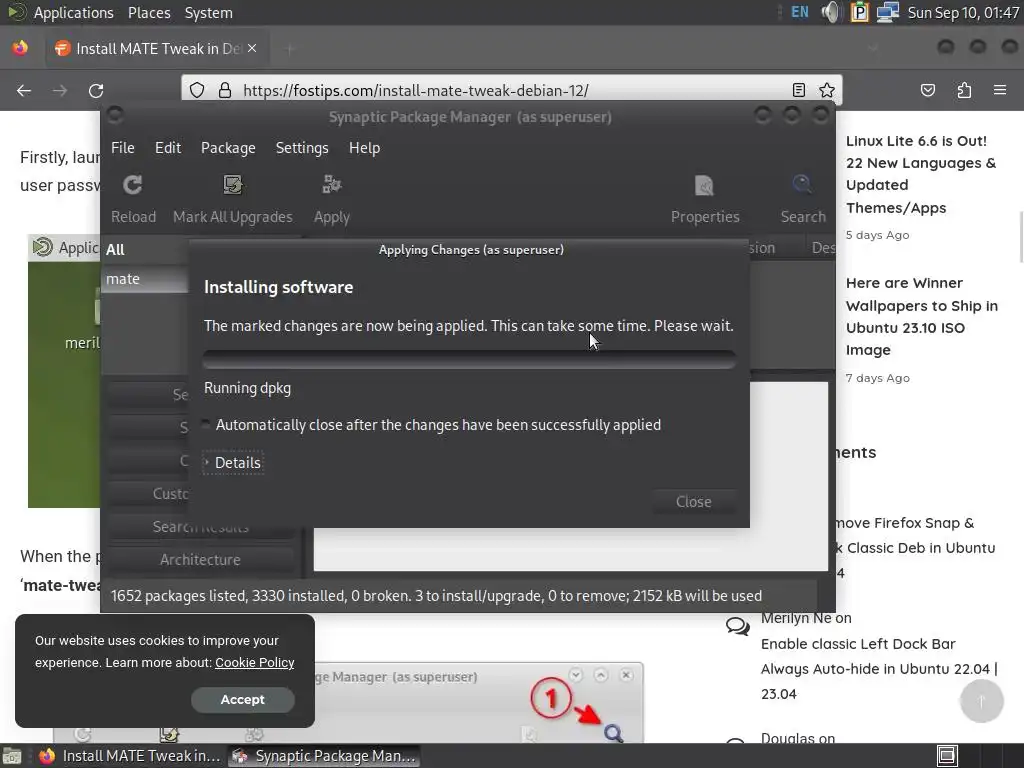Image resolution: width=1024 pixels, height=768 pixels.
Task: Click the date and time clock
Action: [963, 12]
